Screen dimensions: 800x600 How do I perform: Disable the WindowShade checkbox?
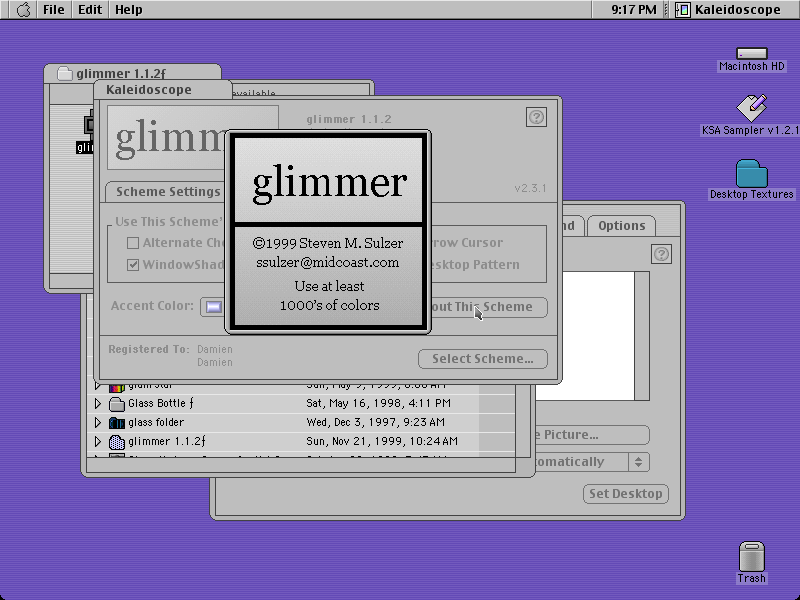click(133, 265)
